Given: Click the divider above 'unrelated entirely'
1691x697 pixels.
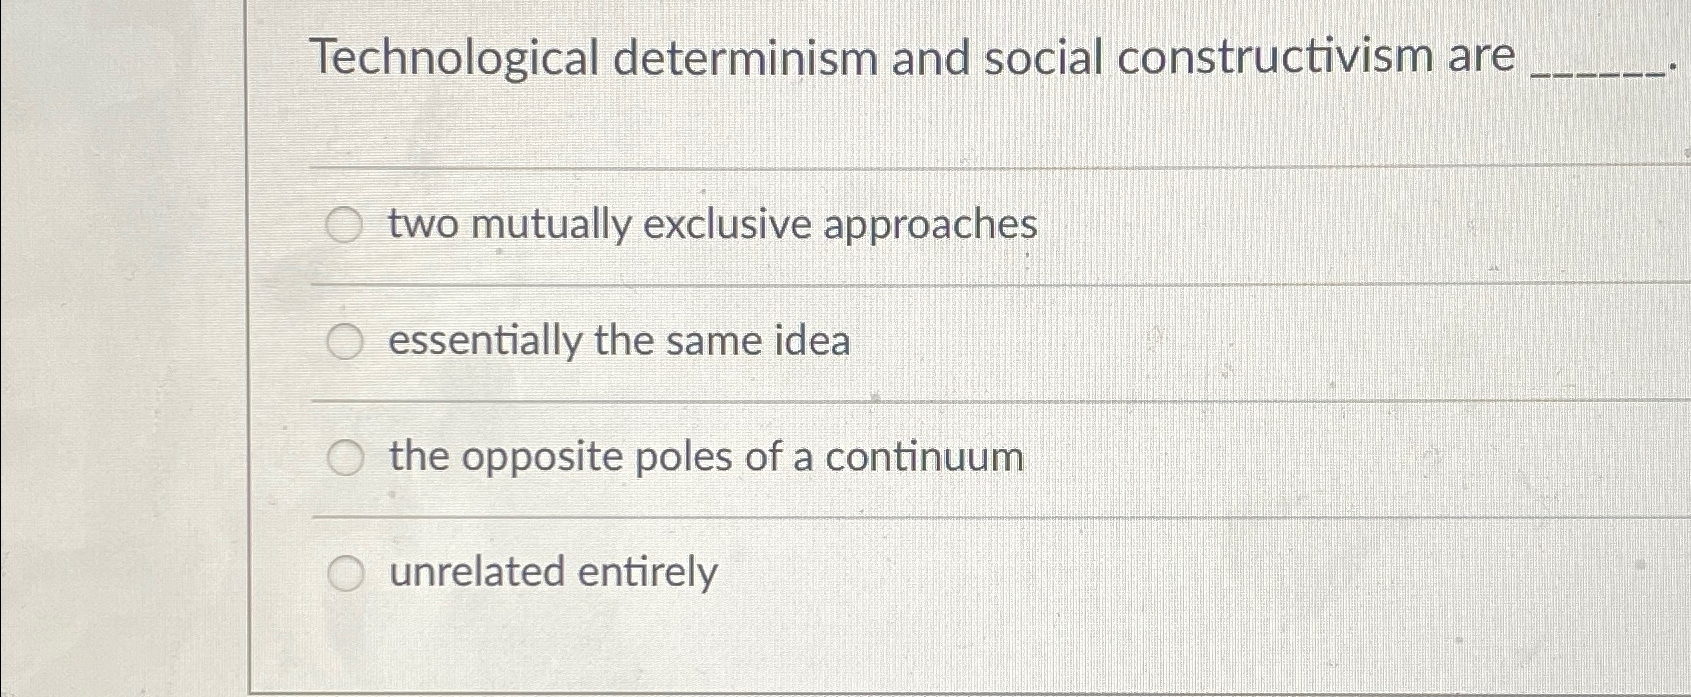Looking at the screenshot, I should (900, 518).
